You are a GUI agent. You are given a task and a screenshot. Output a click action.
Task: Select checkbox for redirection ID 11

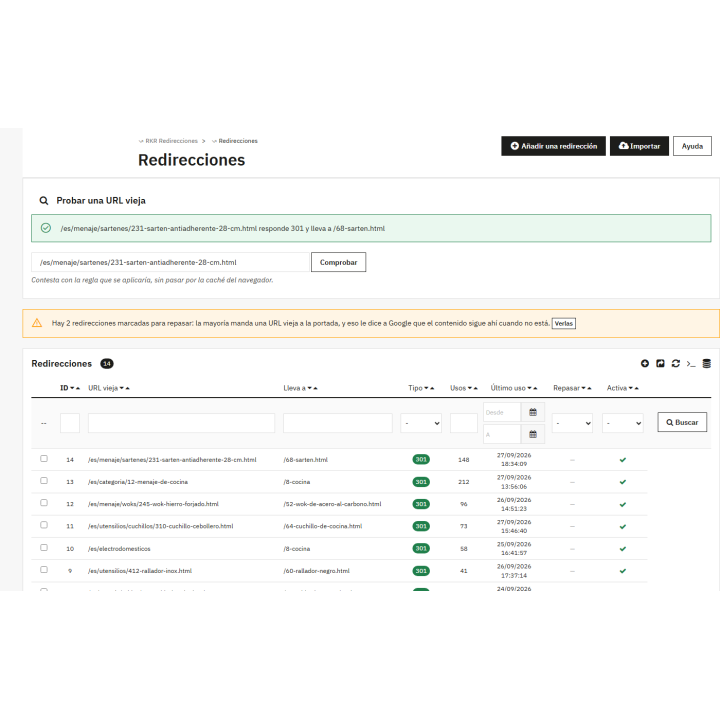(x=44, y=525)
